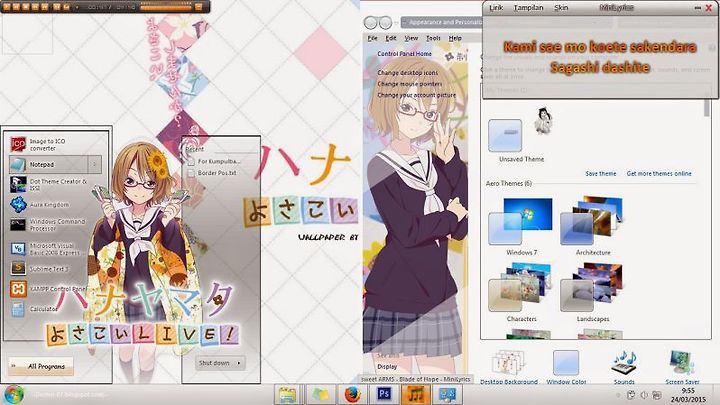Open Window Color settings
This screenshot has height=405, width=720.
point(566,366)
